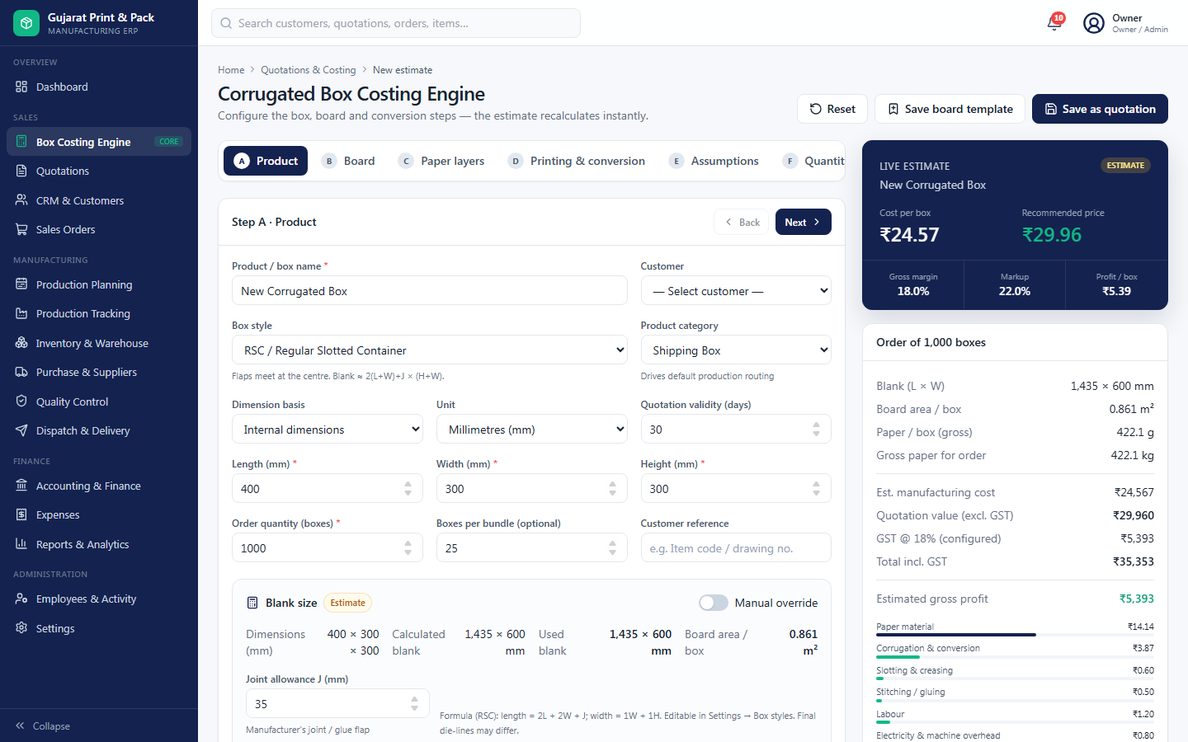The height and width of the screenshot is (742, 1188).
Task: Open the notifications bell icon
Action: coord(1054,23)
